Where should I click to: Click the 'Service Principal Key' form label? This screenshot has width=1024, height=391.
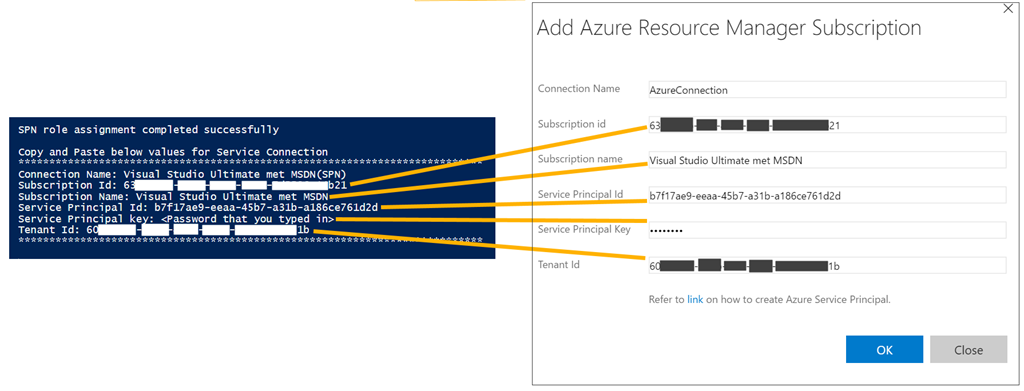pos(583,229)
